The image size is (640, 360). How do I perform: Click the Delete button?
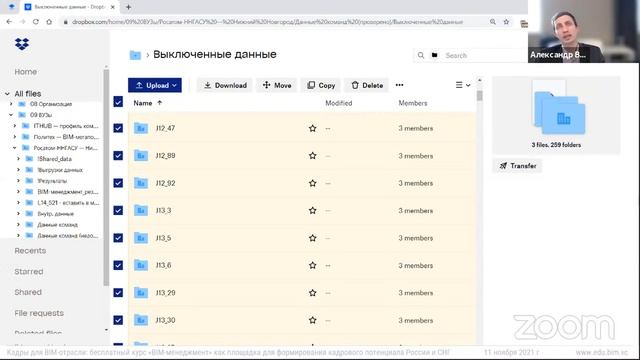pyautogui.click(x=367, y=85)
